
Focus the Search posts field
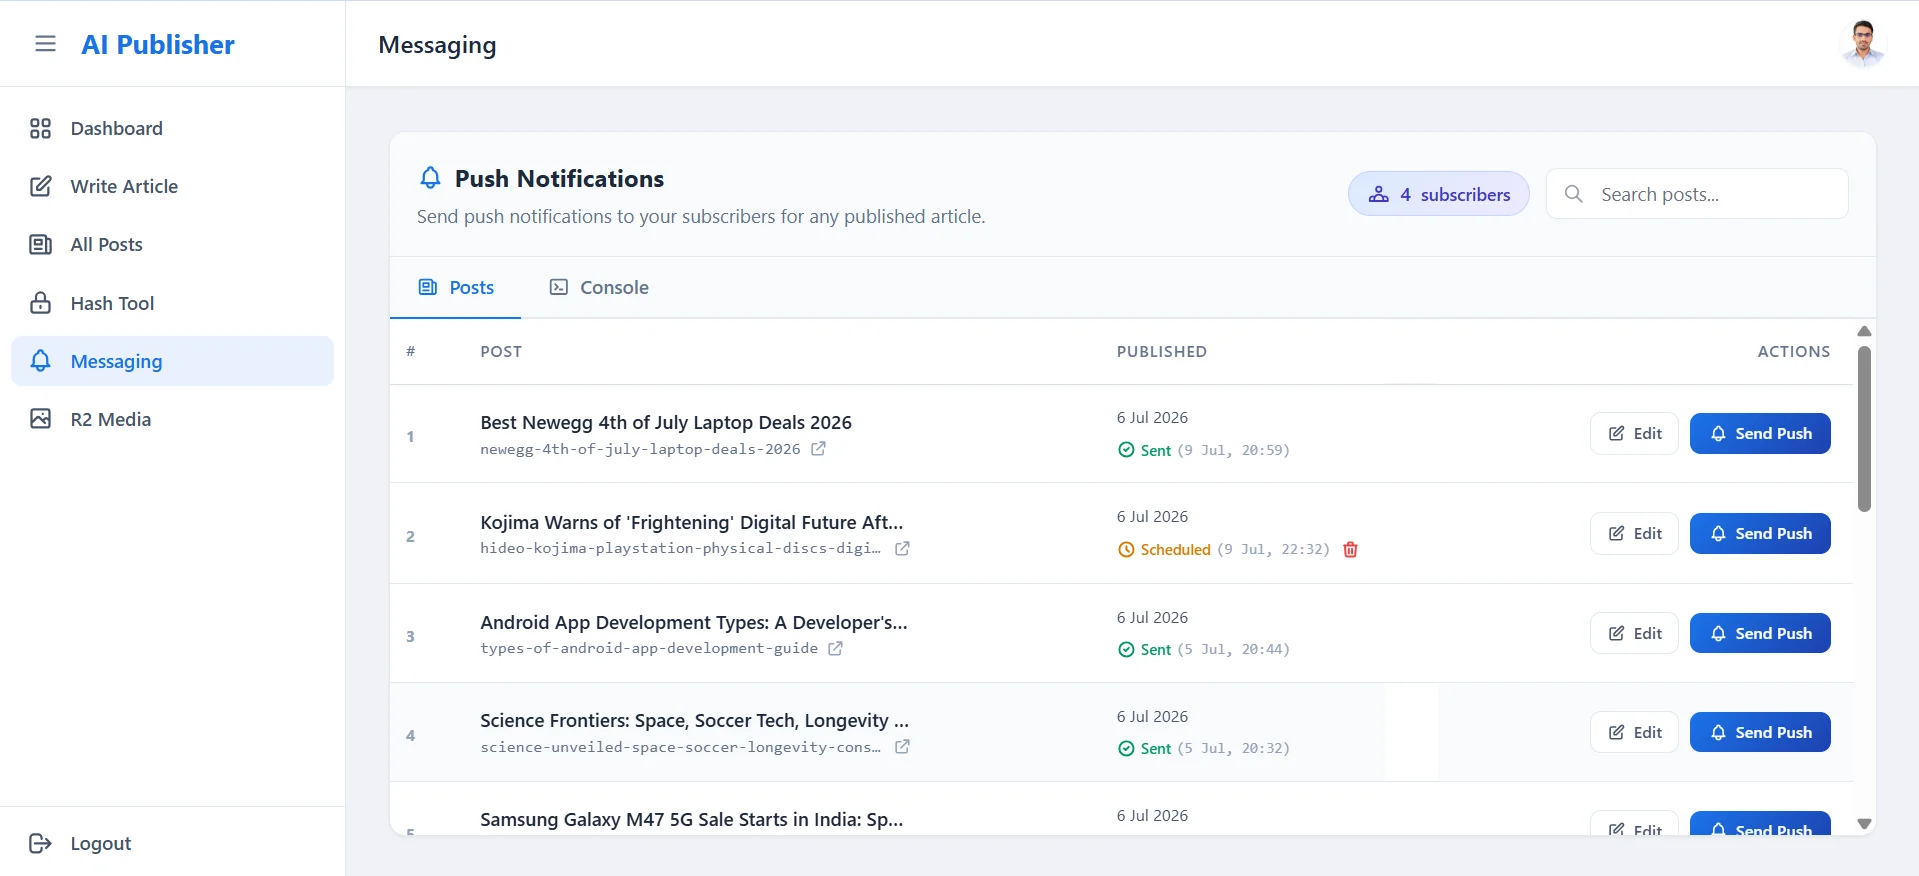point(1697,194)
